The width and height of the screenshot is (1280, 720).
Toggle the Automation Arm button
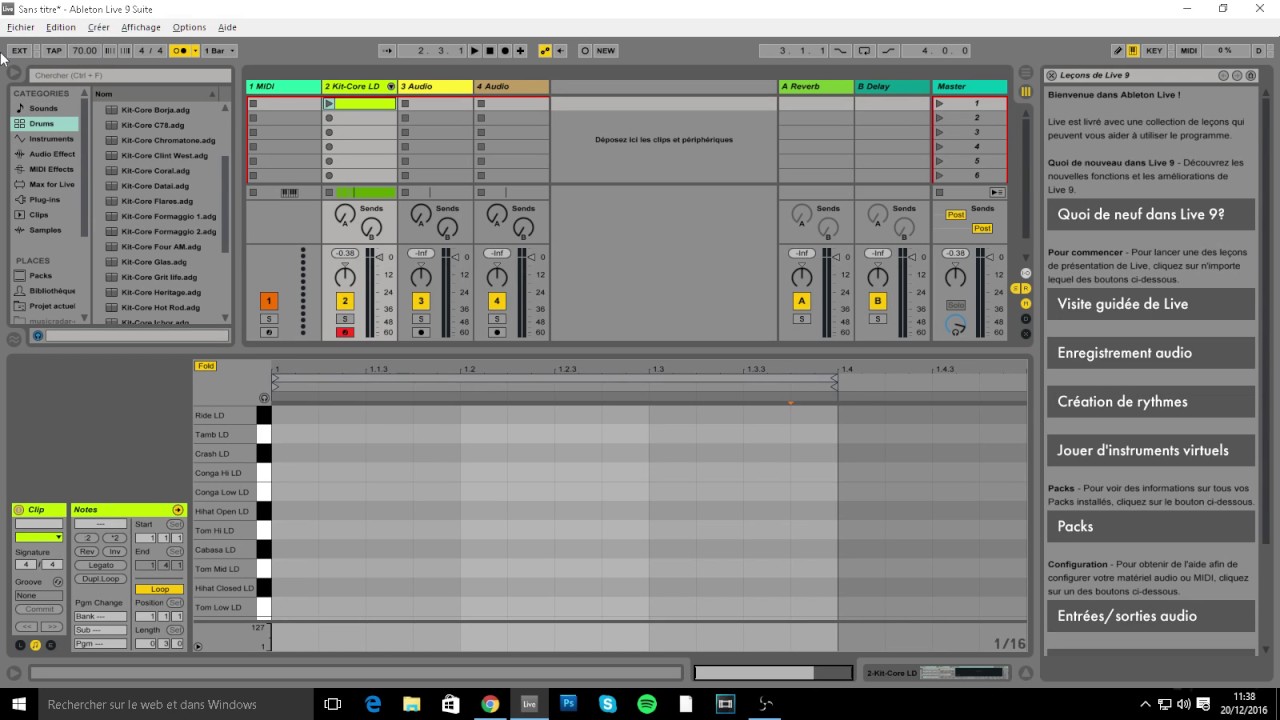[545, 50]
